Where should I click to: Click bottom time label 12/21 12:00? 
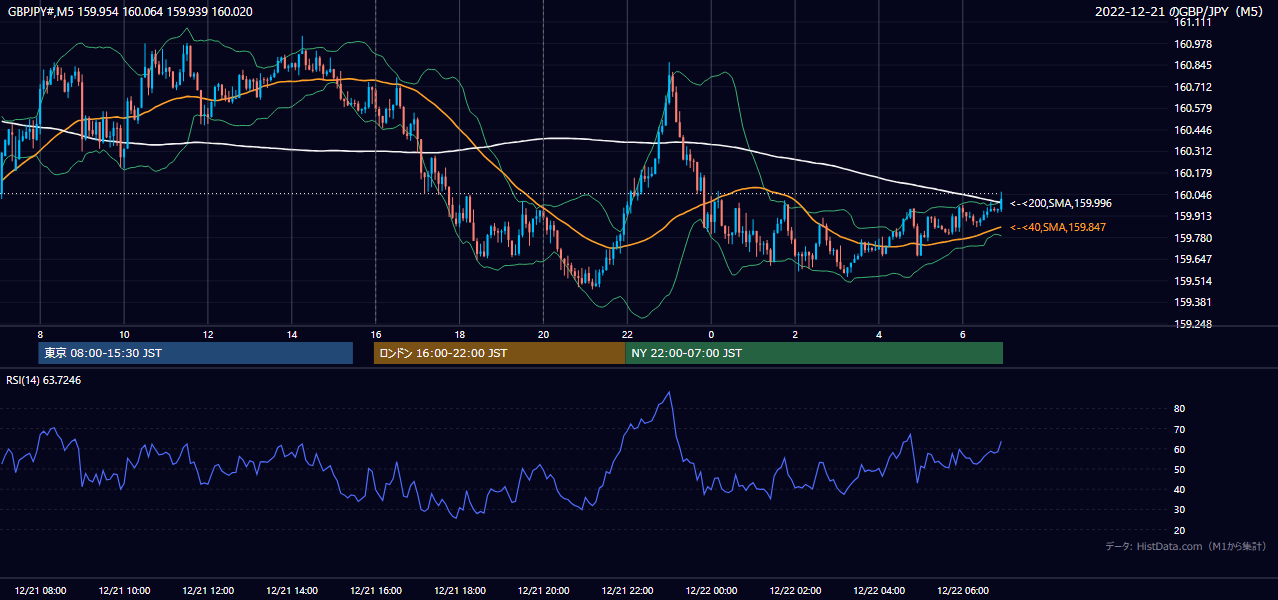pos(209,591)
